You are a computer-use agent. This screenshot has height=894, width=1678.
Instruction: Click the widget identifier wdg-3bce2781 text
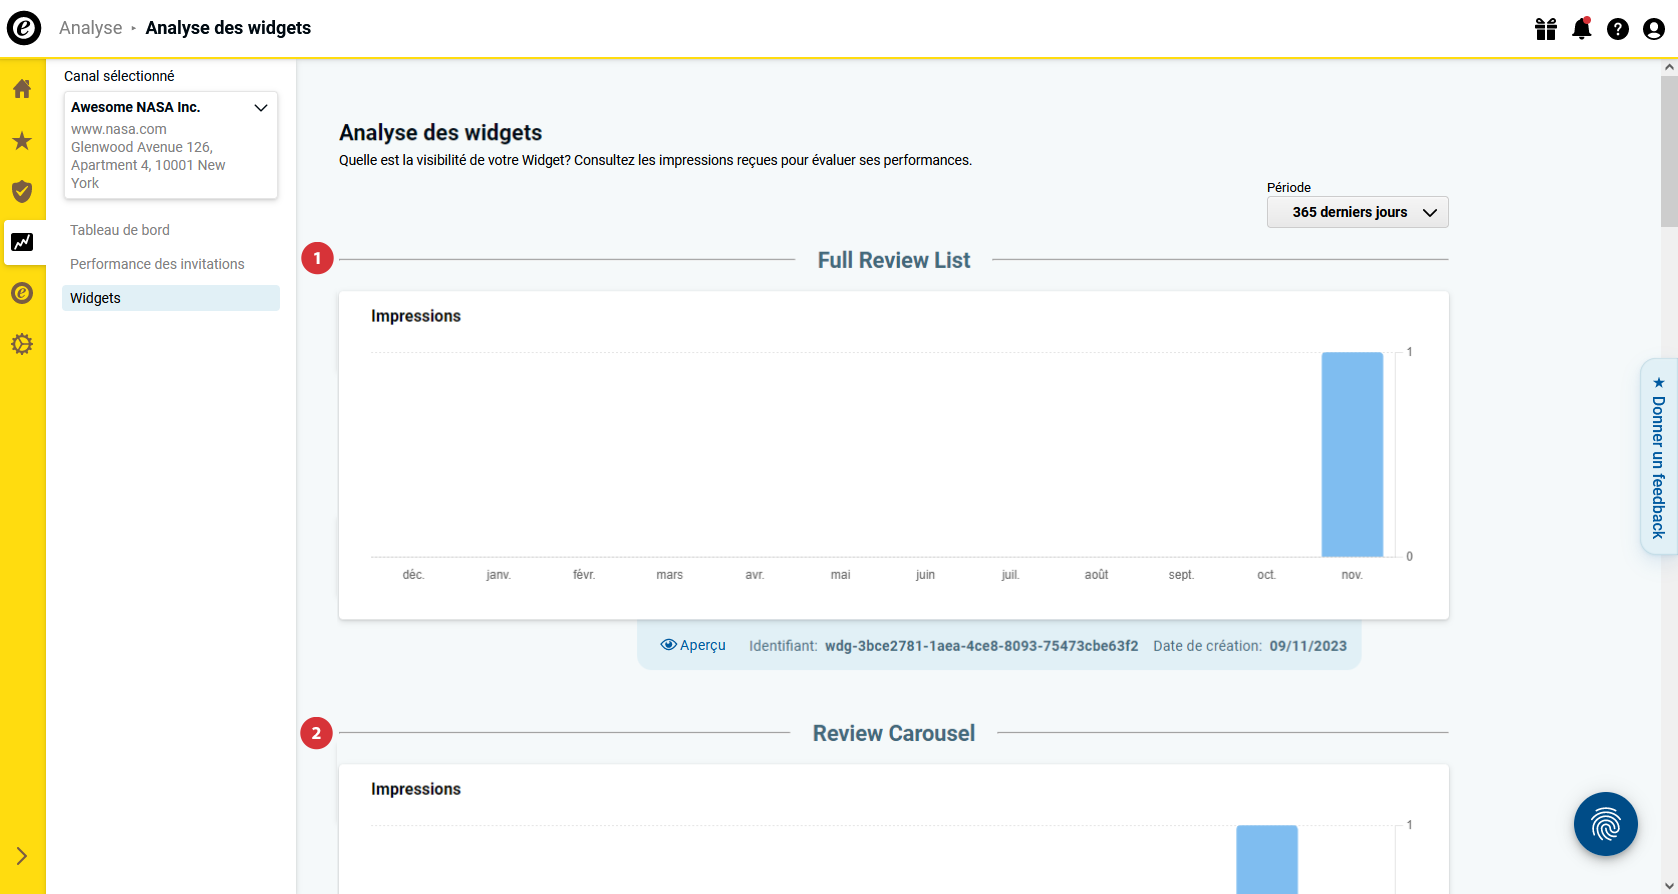[981, 646]
